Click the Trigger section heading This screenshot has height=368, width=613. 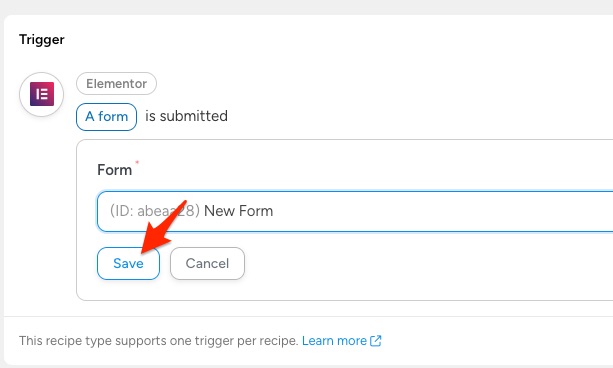point(42,39)
